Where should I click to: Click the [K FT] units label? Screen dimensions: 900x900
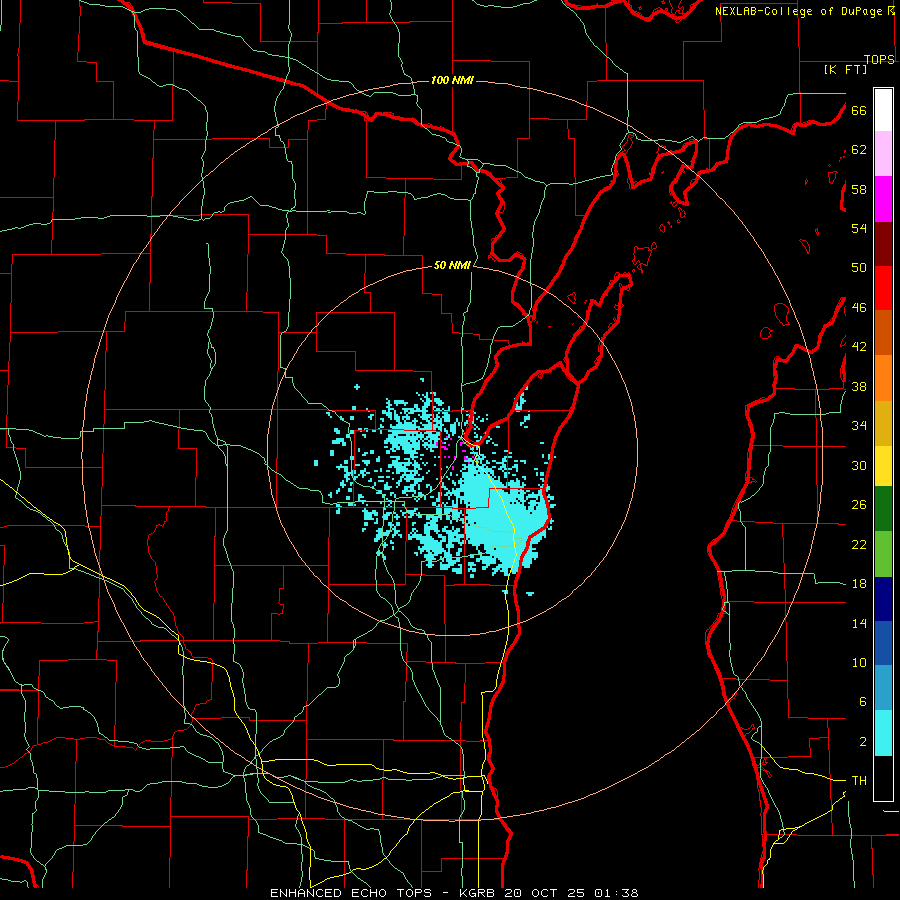(x=845, y=69)
